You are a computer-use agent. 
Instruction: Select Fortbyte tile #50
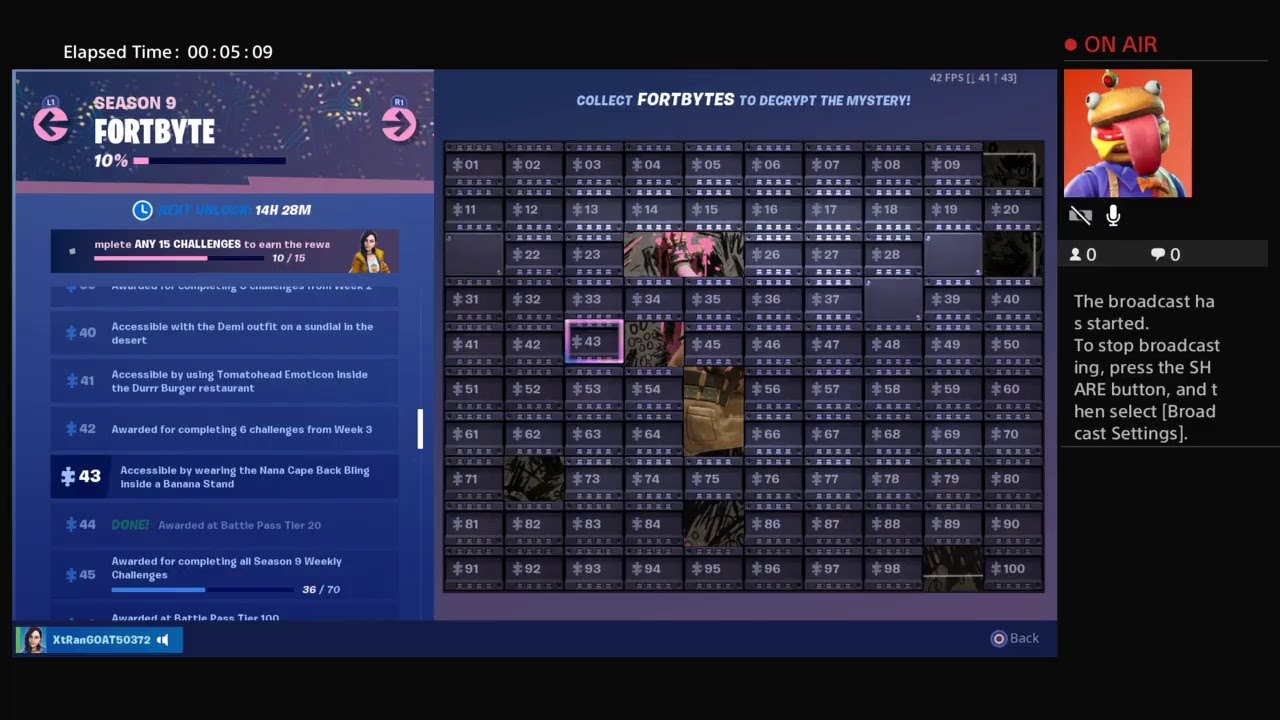[x=1014, y=344]
